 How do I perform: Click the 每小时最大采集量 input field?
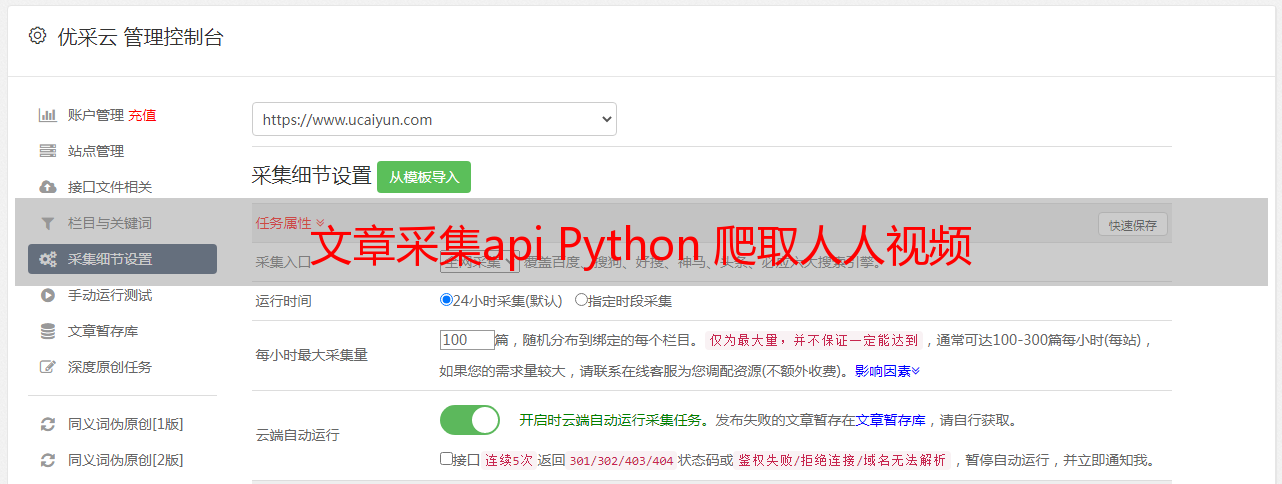click(x=467, y=340)
